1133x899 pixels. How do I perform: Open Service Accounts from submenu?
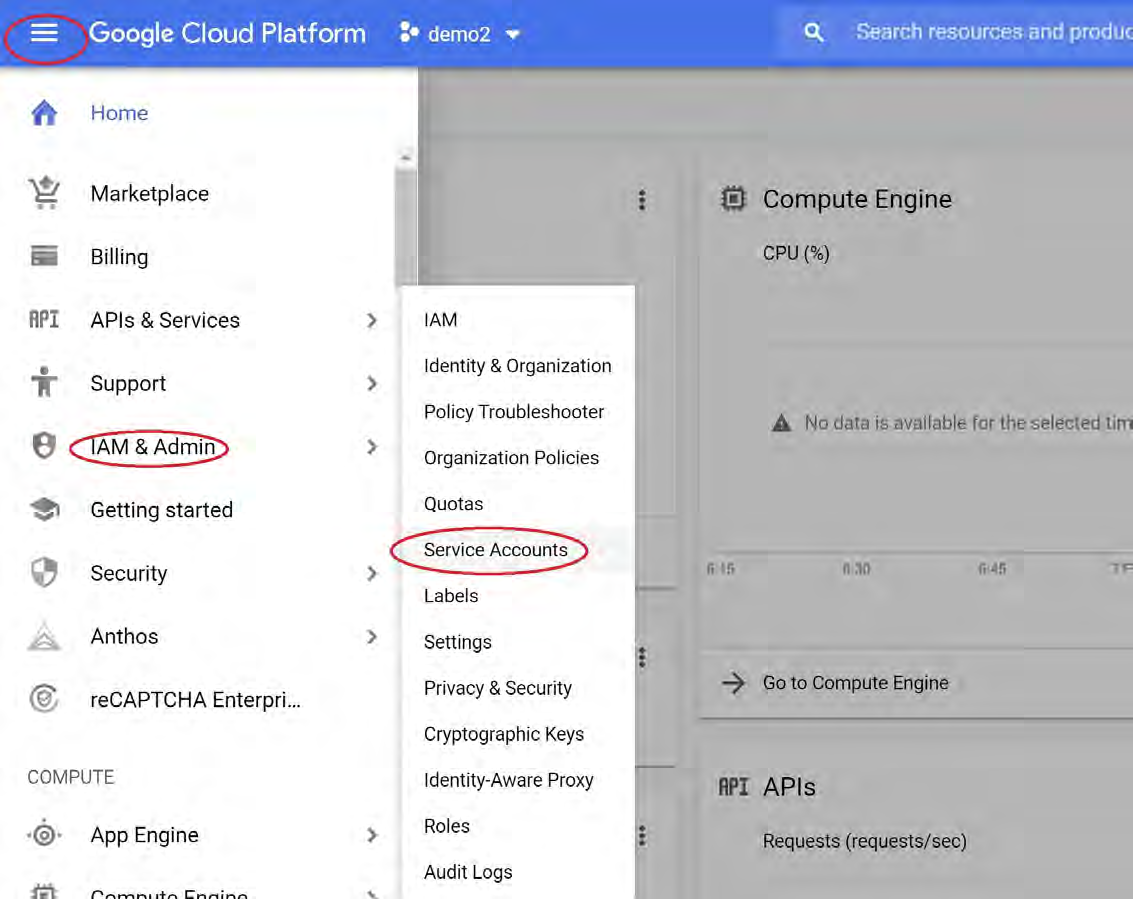coord(496,550)
